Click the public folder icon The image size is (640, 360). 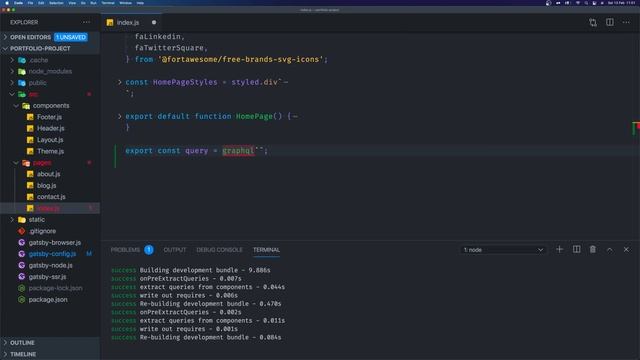coord(22,83)
